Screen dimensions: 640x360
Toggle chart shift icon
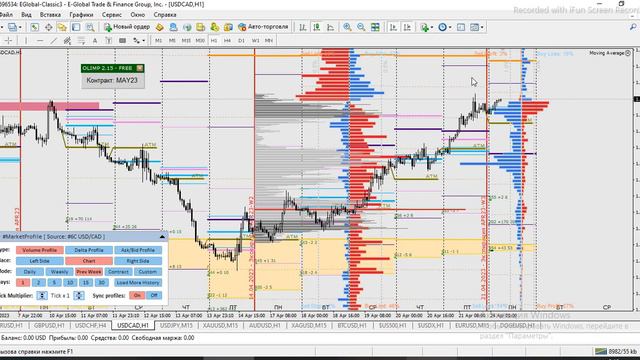(407, 27)
